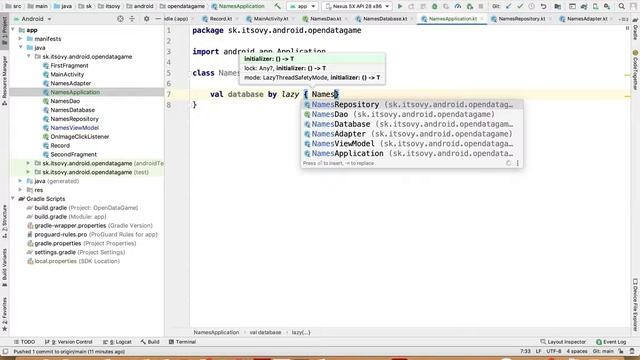Choose NamesDatabase from completion list
Image resolution: width=640 pixels, height=360 pixels.
coord(412,124)
